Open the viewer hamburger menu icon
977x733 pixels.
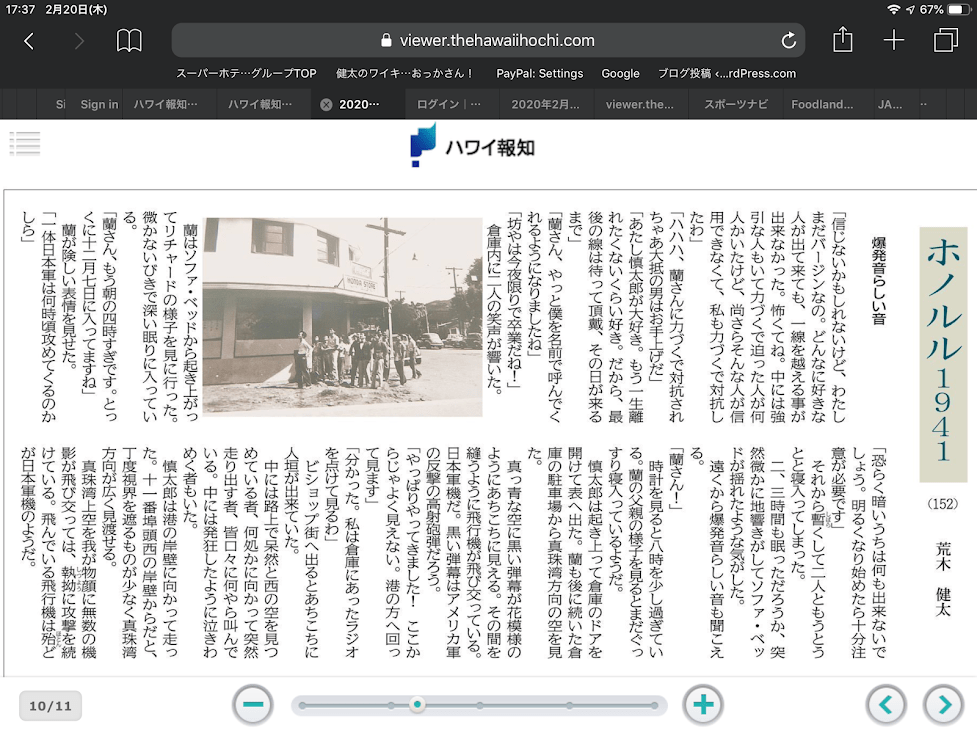pos(25,143)
